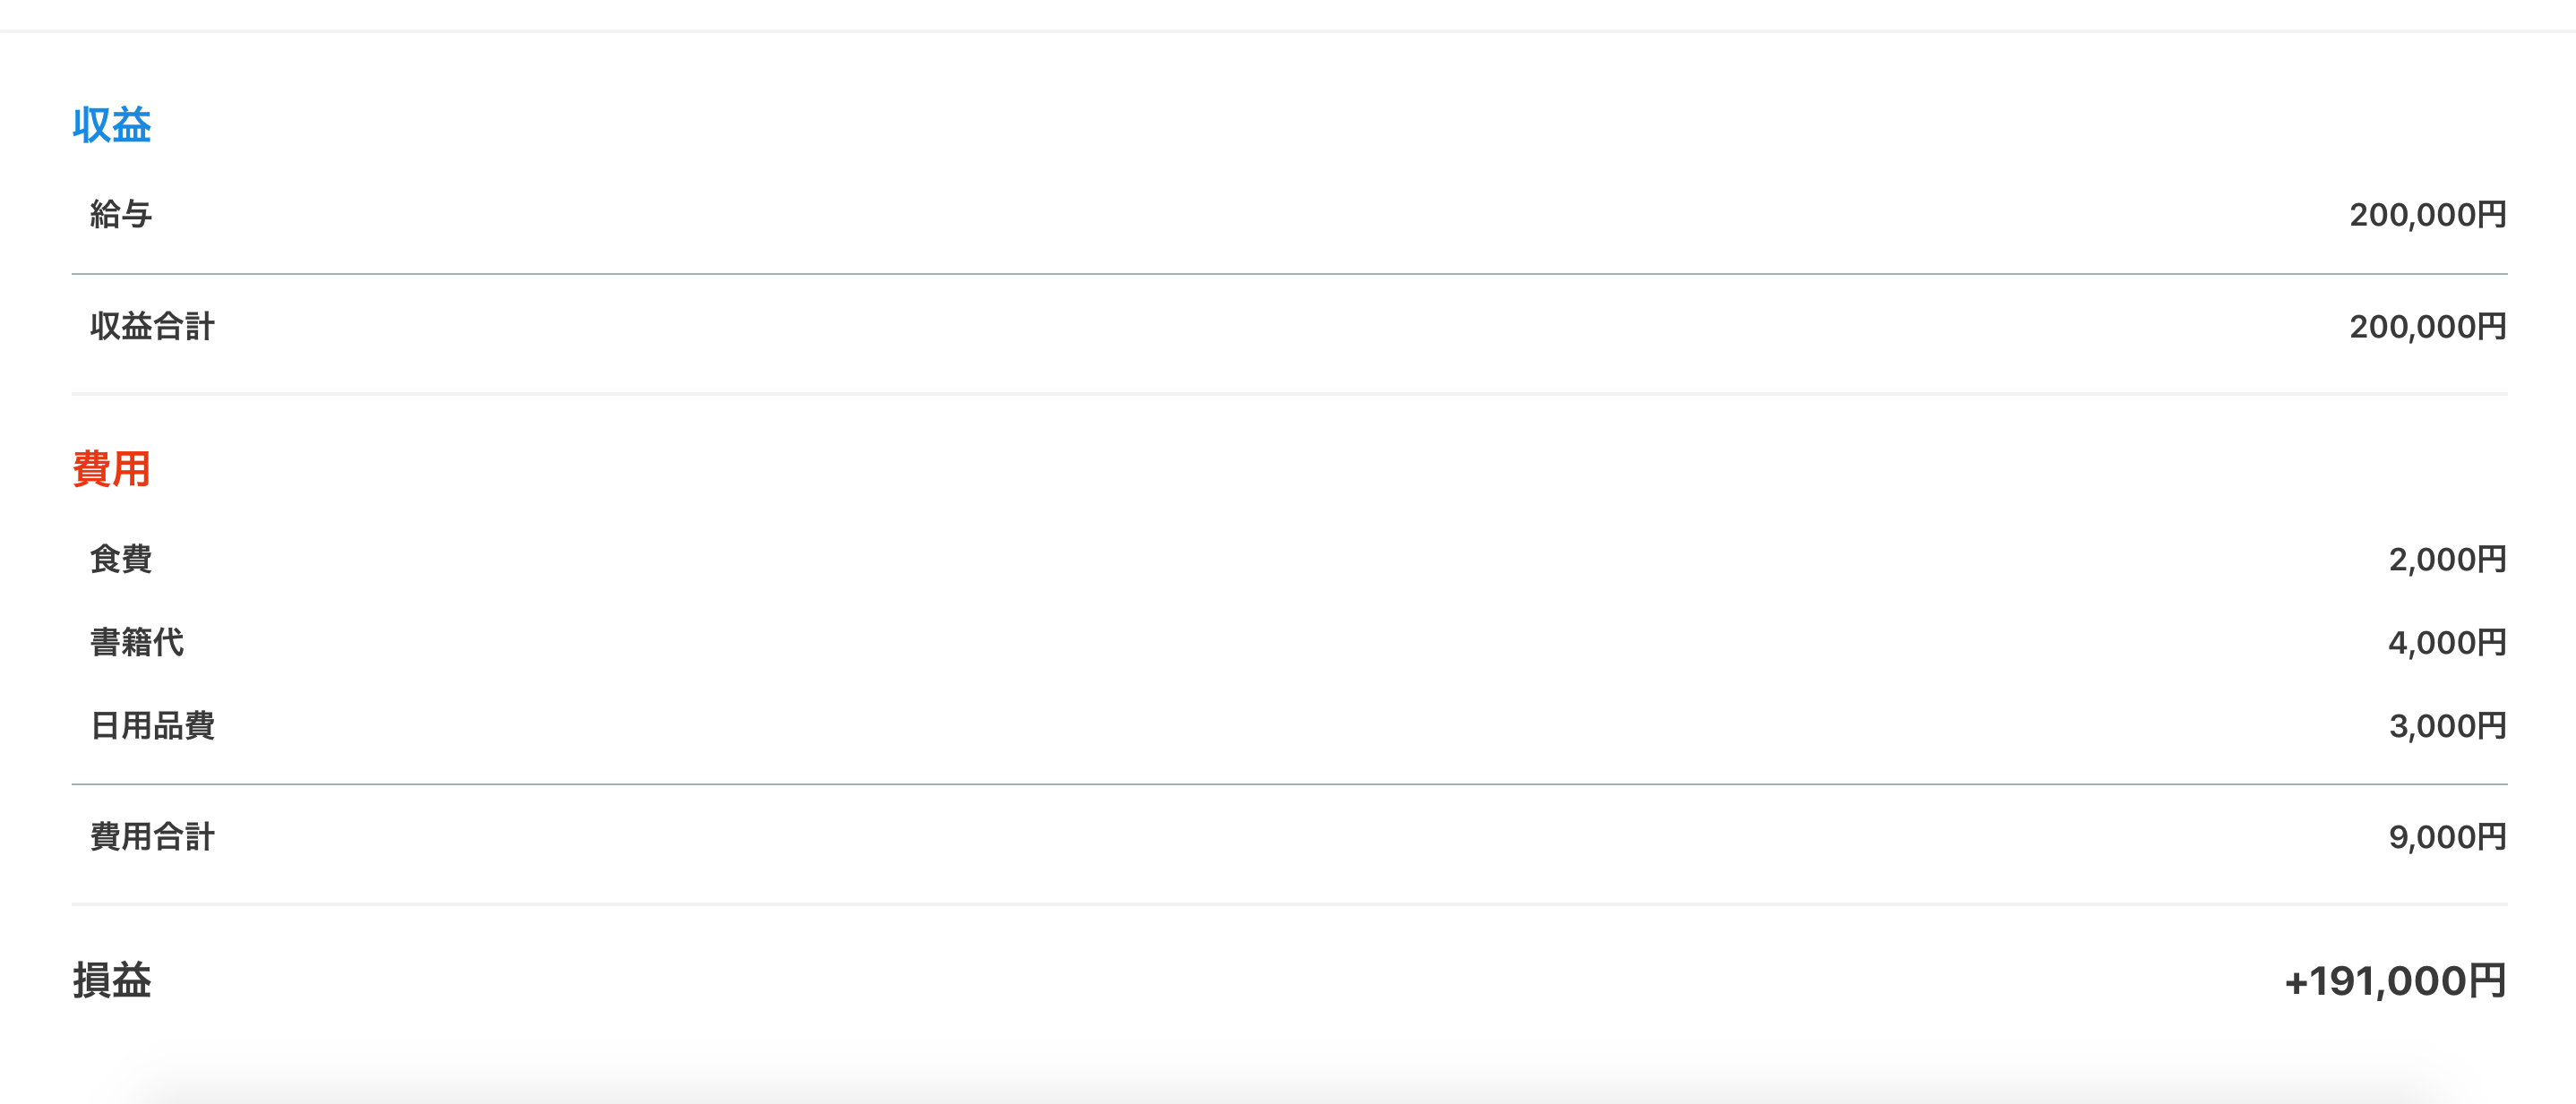Open the 書籍代 expense item
Image resolution: width=2576 pixels, height=1104 pixels.
pyautogui.click(x=137, y=642)
